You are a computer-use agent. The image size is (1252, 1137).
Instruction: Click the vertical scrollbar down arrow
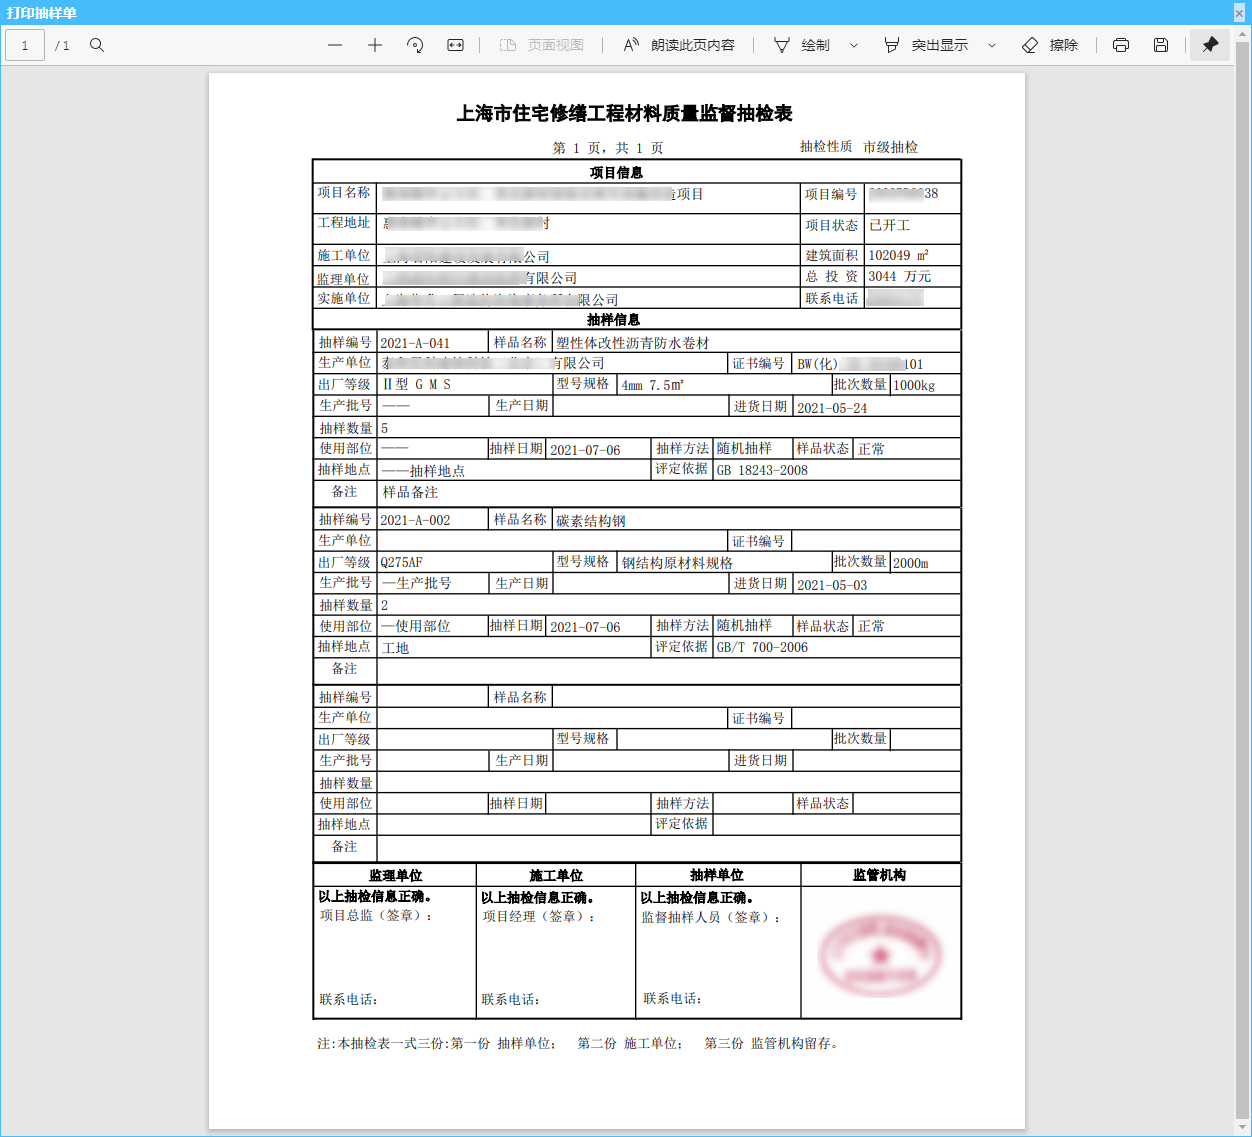(x=1243, y=1128)
